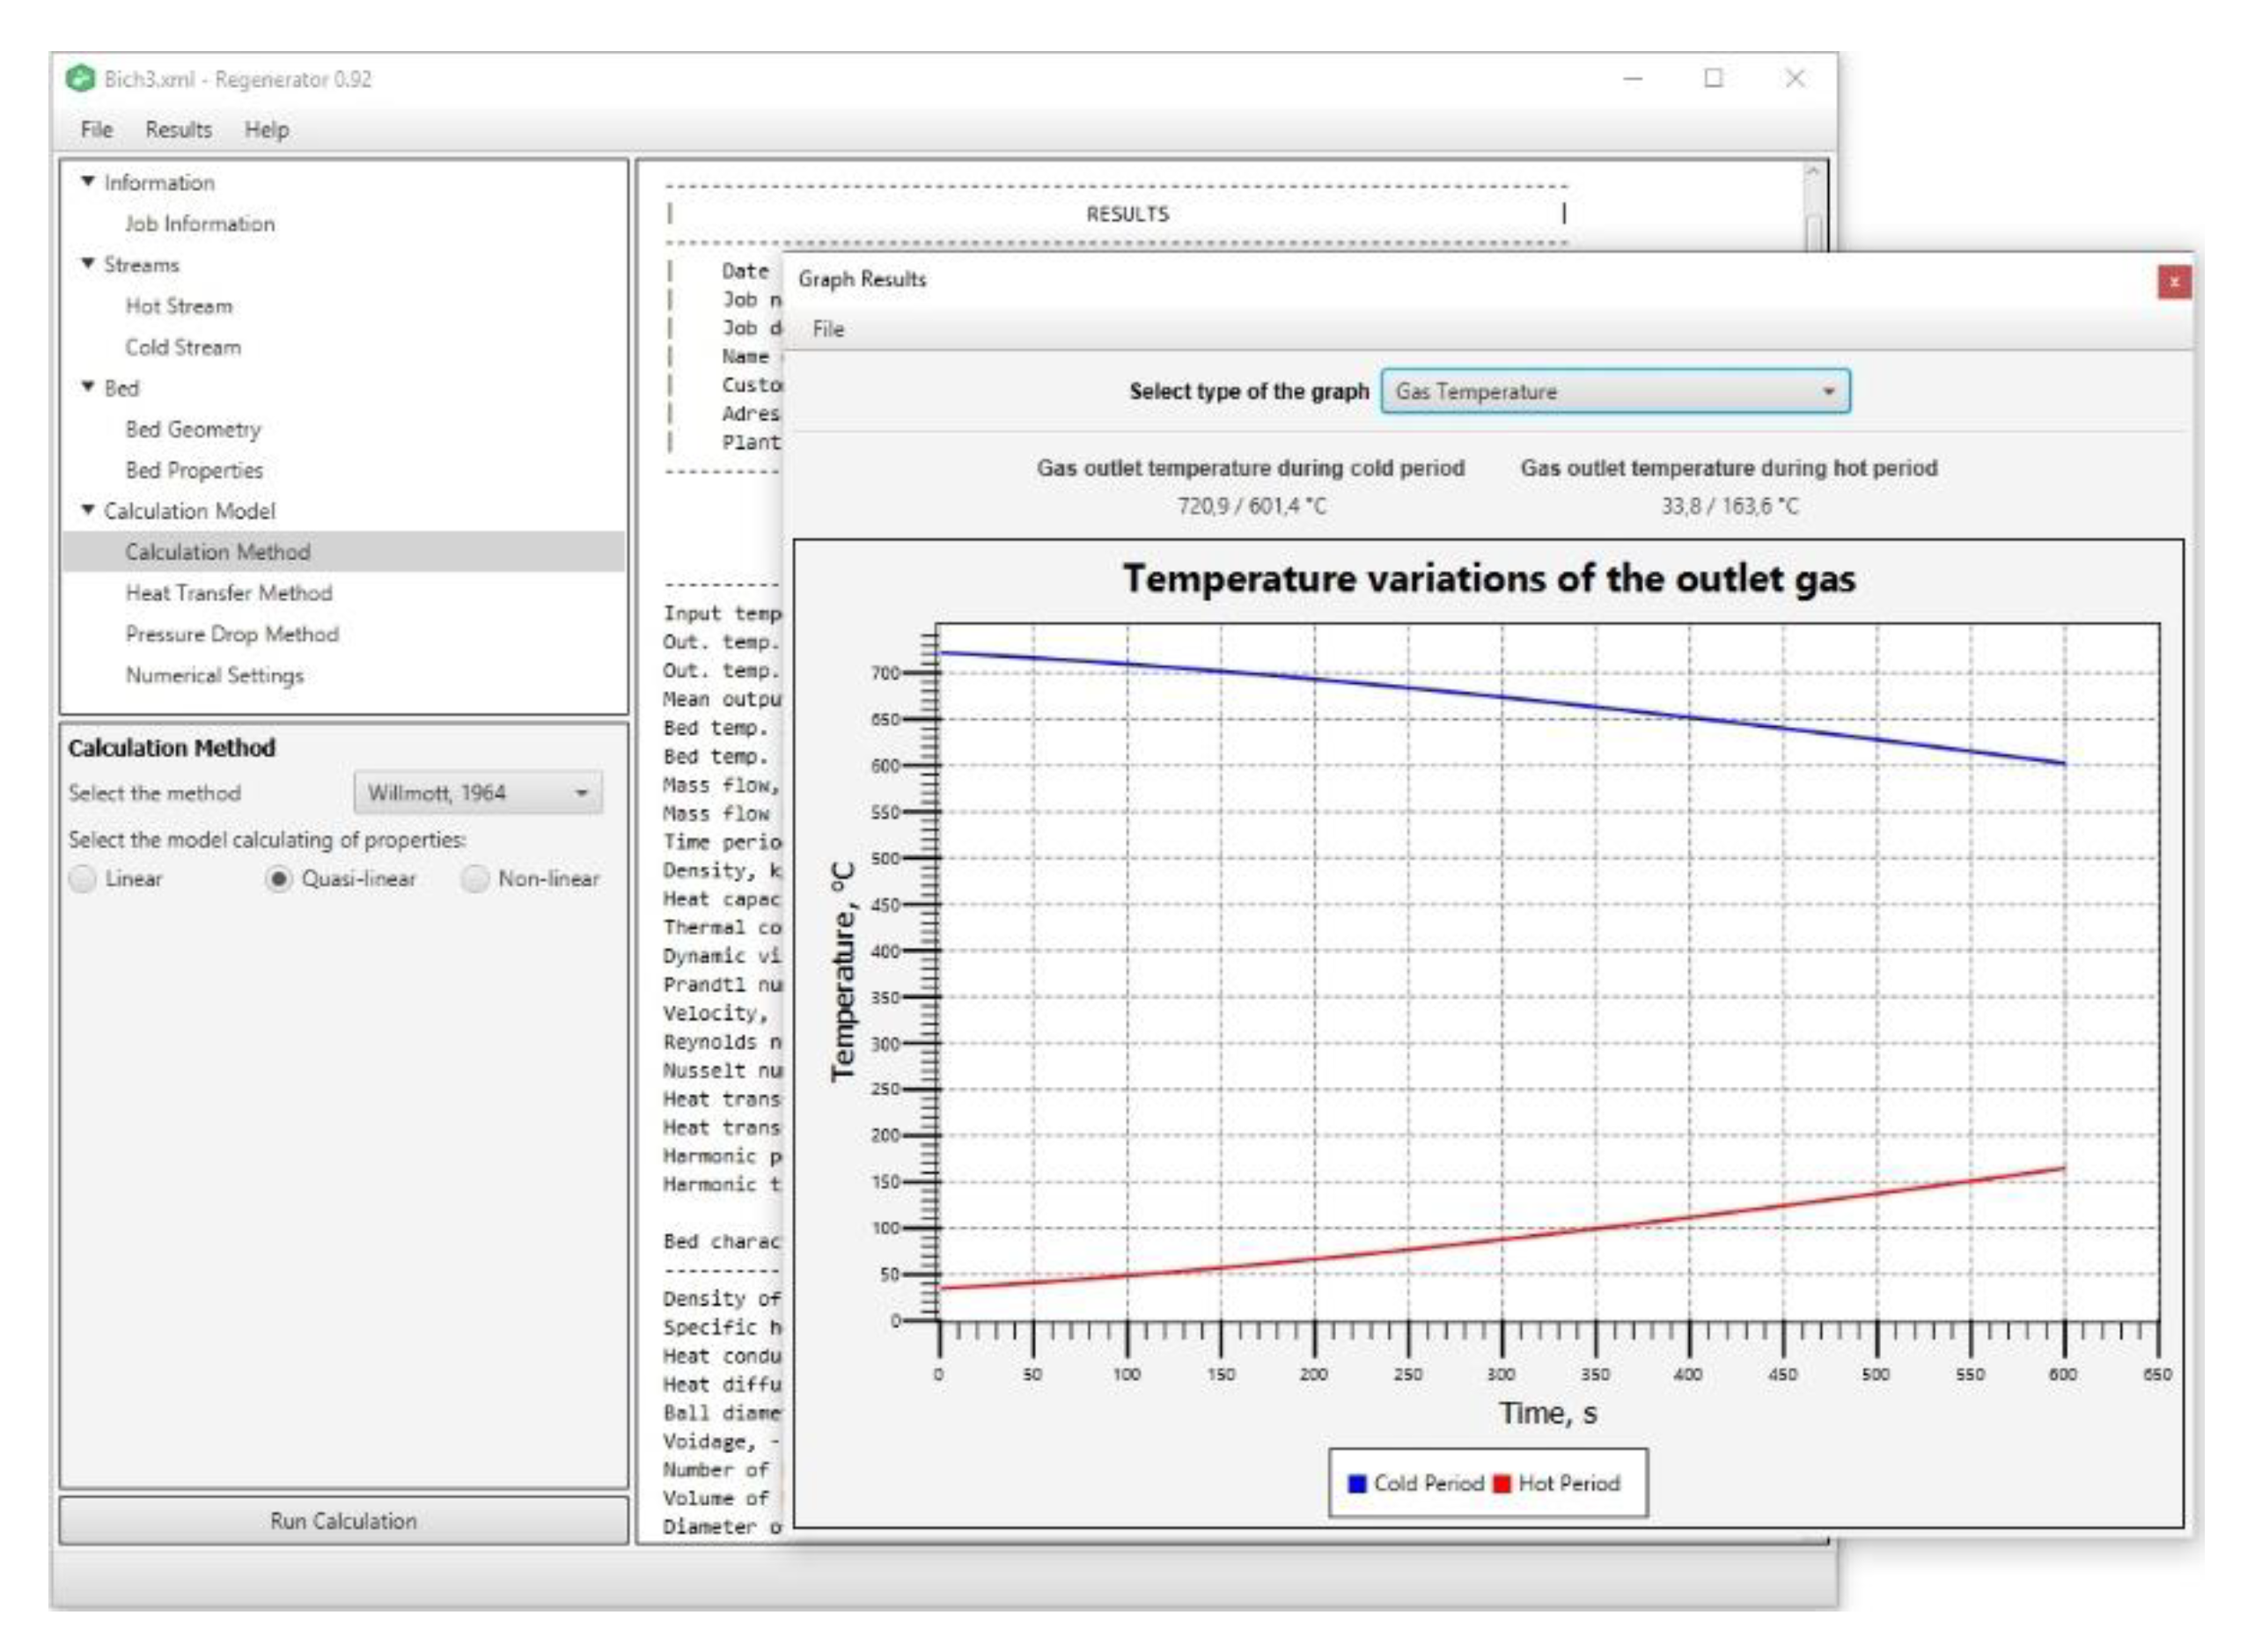Select Heat Transfer Method tree item

tap(228, 593)
